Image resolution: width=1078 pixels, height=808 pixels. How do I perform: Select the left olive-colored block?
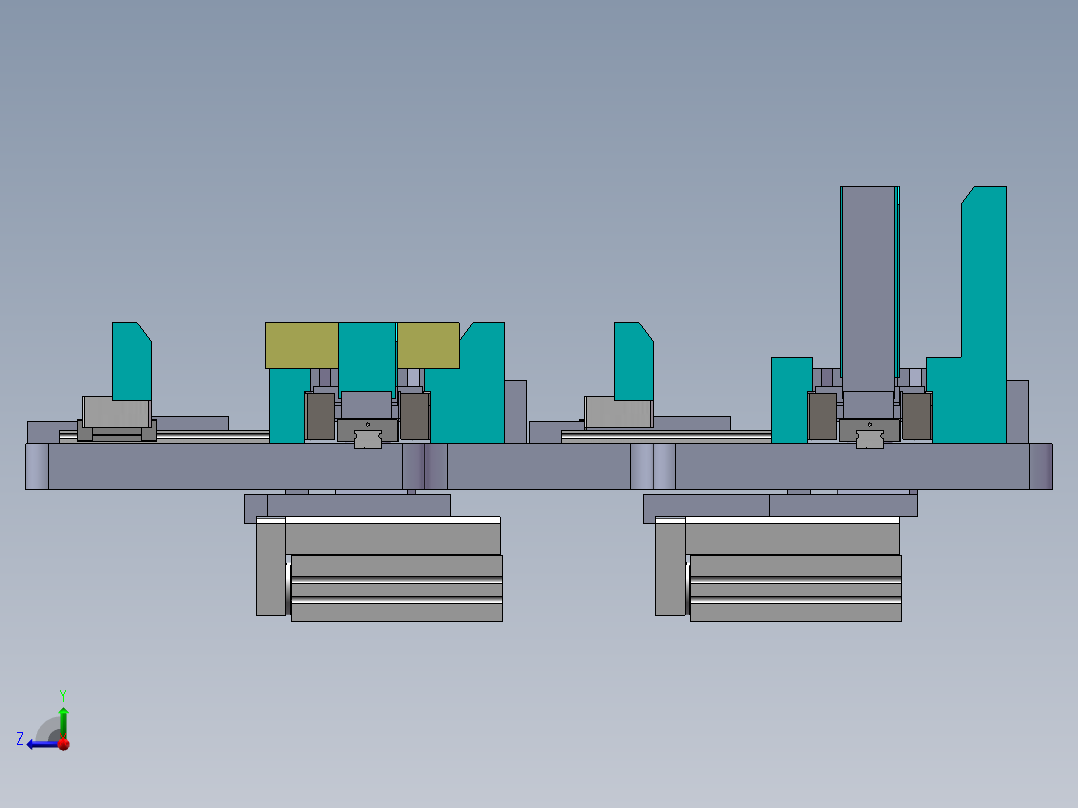click(x=302, y=345)
